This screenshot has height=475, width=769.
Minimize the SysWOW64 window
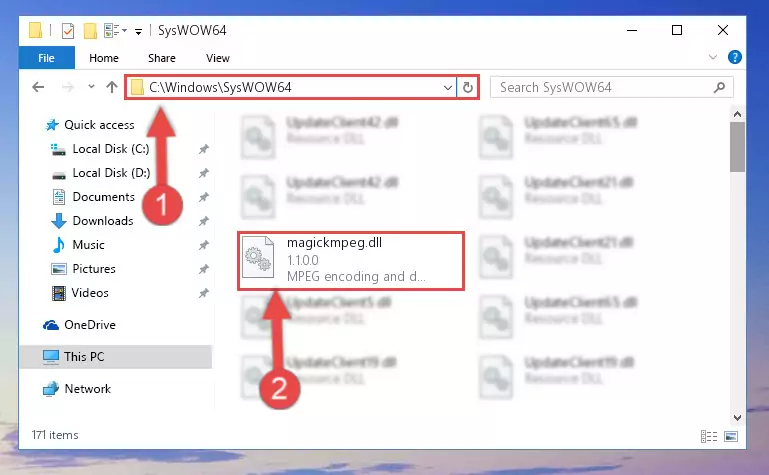(x=632, y=30)
